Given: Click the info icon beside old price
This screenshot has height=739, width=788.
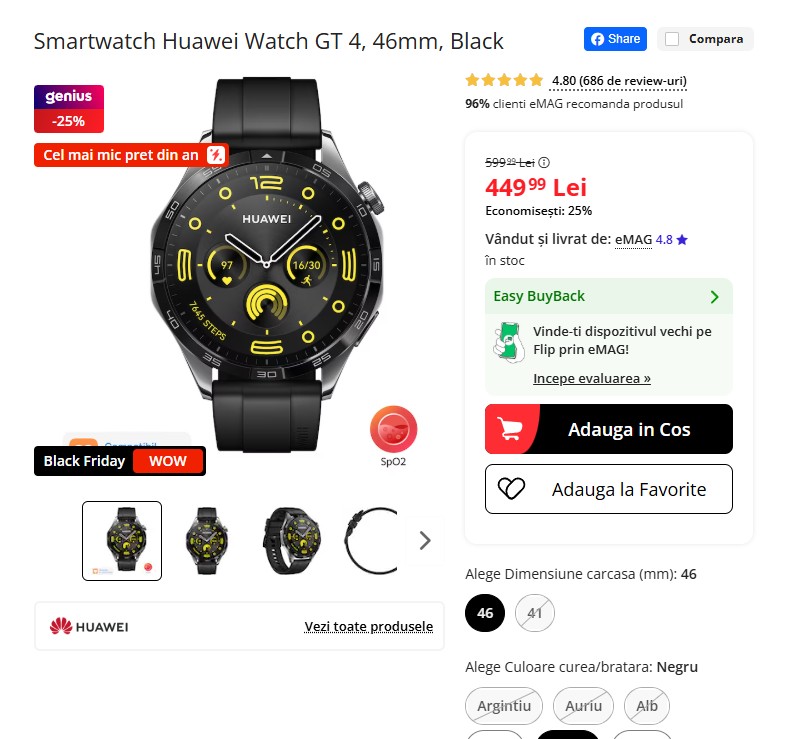Looking at the screenshot, I should point(544,162).
